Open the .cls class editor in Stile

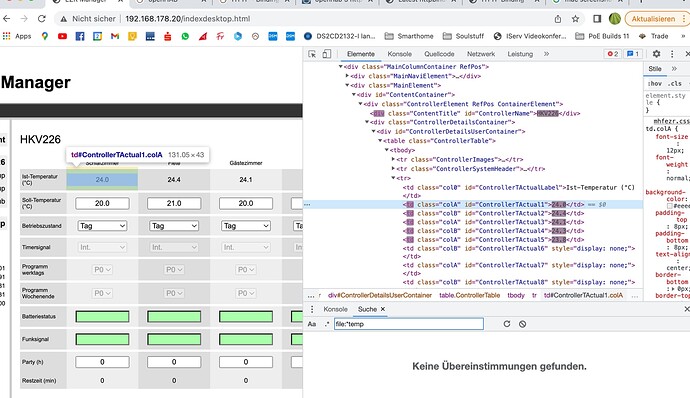click(675, 83)
